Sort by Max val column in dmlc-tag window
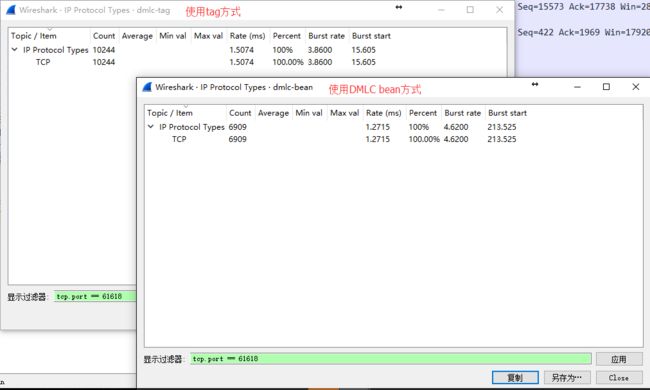This screenshot has height=390, width=650. pyautogui.click(x=209, y=36)
